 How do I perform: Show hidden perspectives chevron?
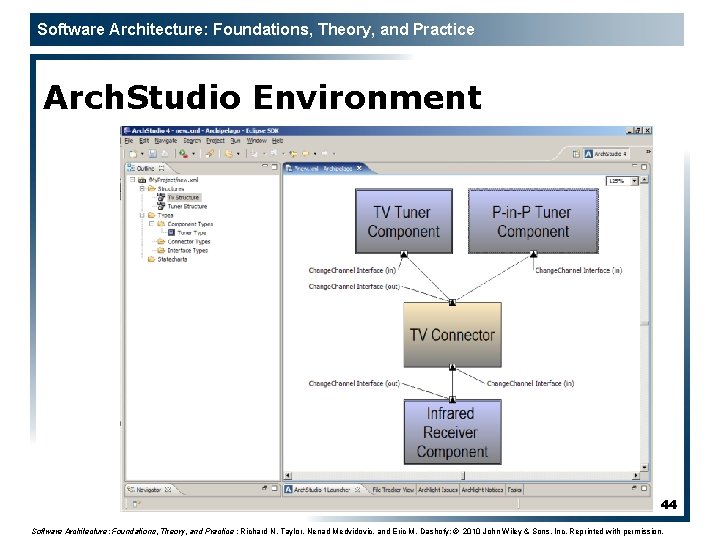[x=648, y=152]
